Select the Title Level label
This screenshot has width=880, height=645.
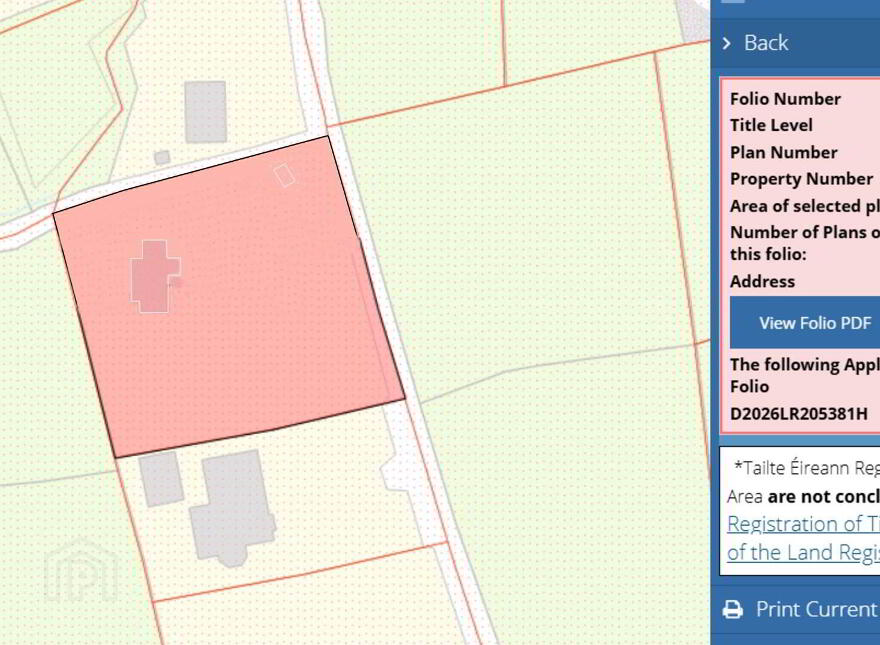tap(771, 125)
